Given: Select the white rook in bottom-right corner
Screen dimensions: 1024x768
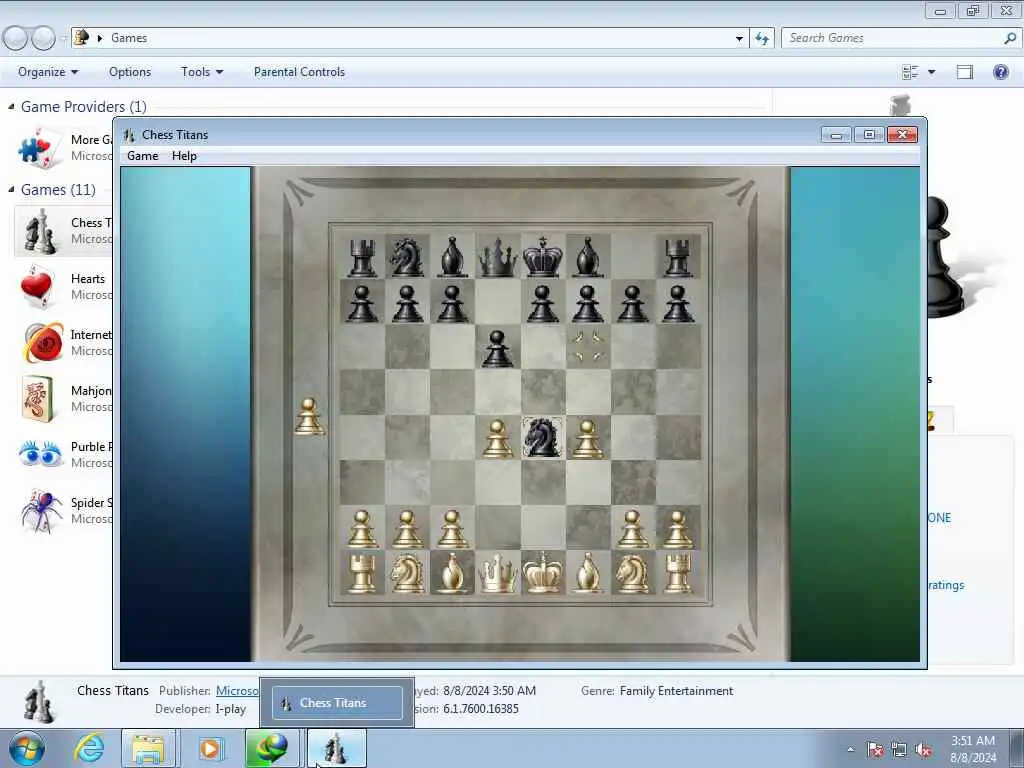Looking at the screenshot, I should (x=677, y=573).
